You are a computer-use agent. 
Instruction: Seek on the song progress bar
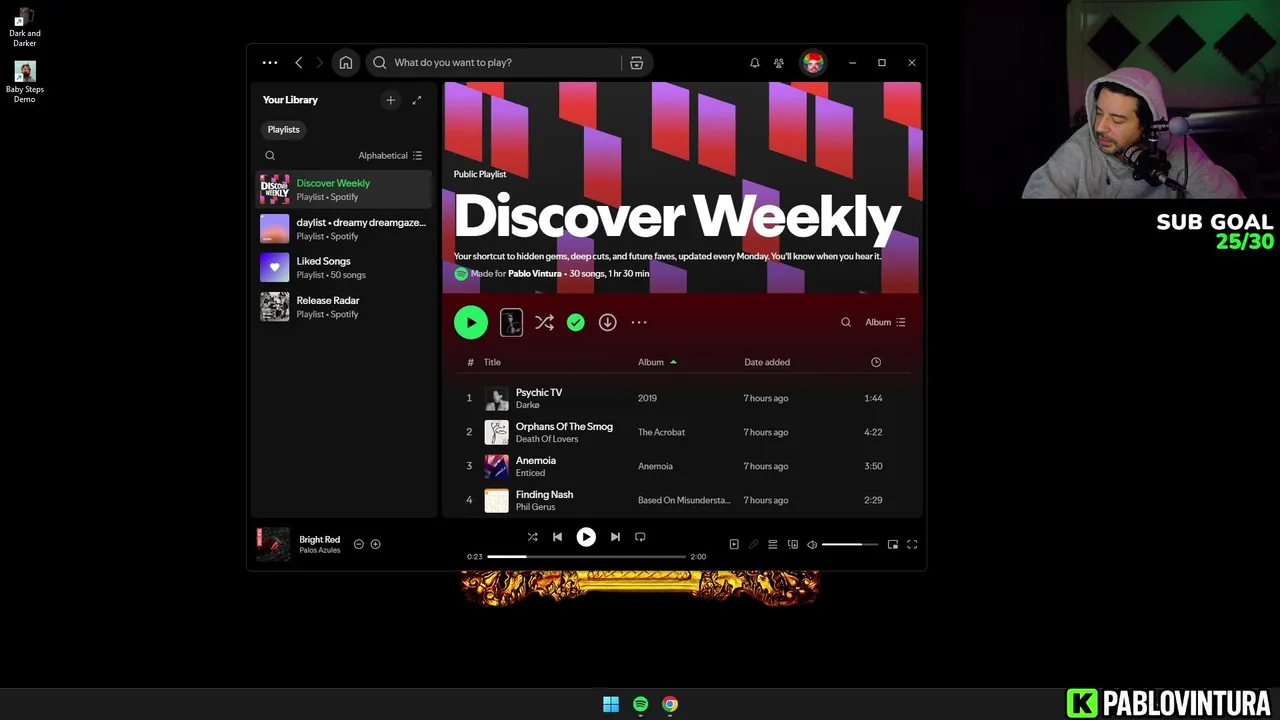[x=586, y=556]
